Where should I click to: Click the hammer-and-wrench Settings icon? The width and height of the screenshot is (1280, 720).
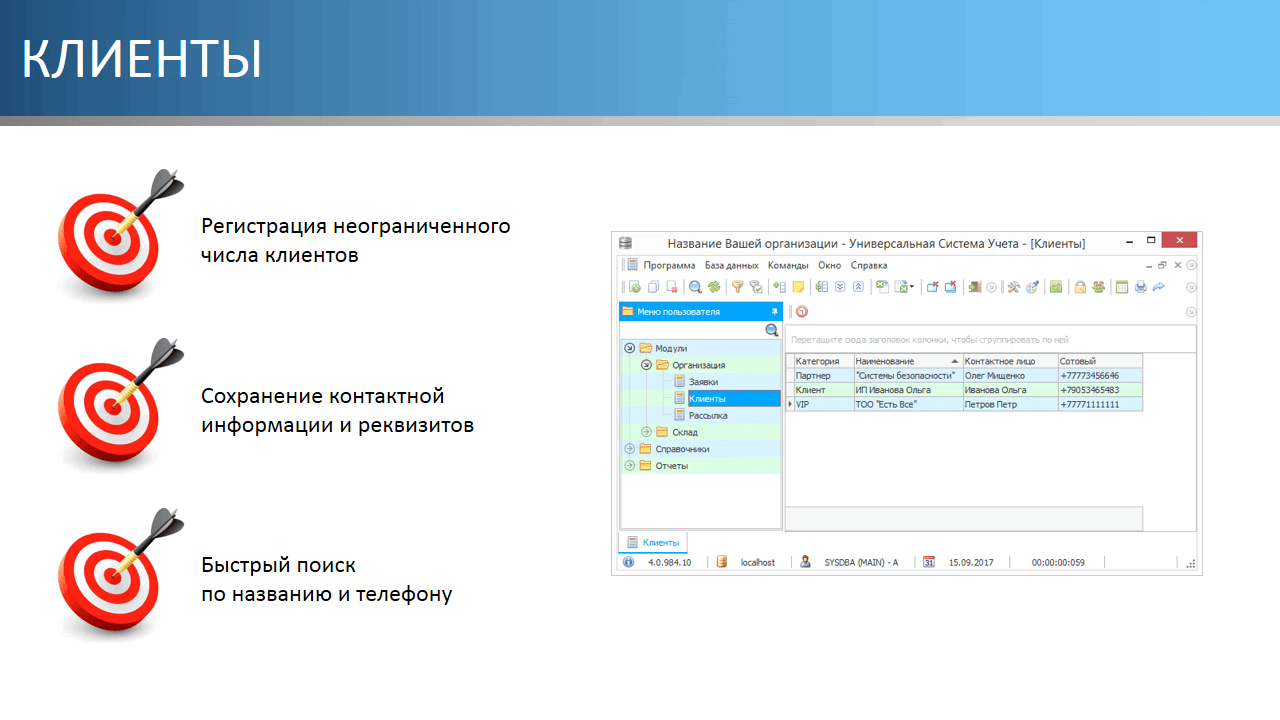[1013, 287]
